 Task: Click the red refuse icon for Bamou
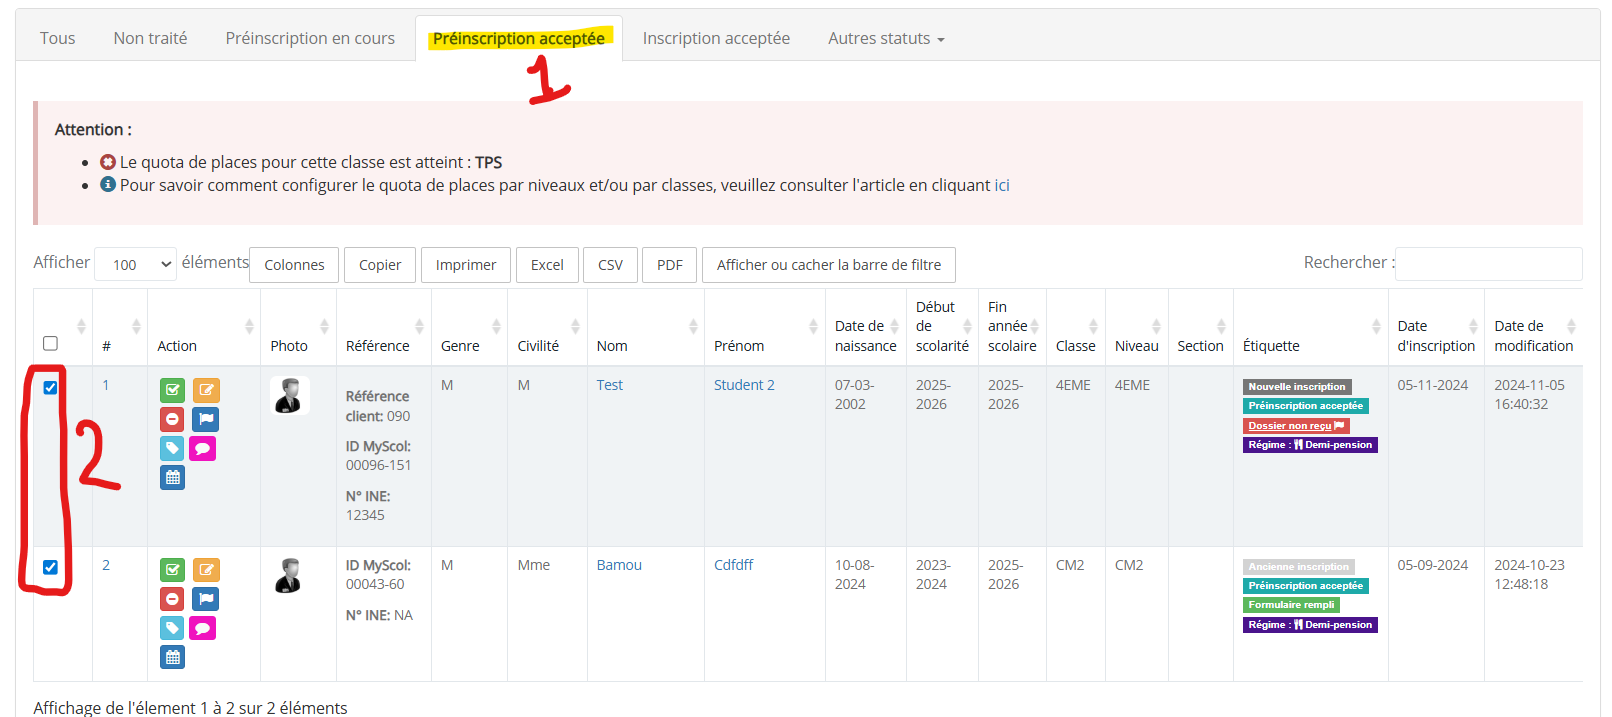(173, 599)
